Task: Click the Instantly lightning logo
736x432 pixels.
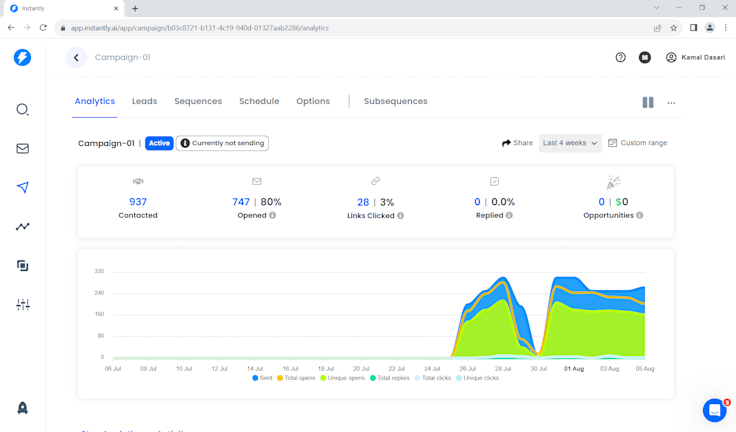Action: tap(22, 57)
